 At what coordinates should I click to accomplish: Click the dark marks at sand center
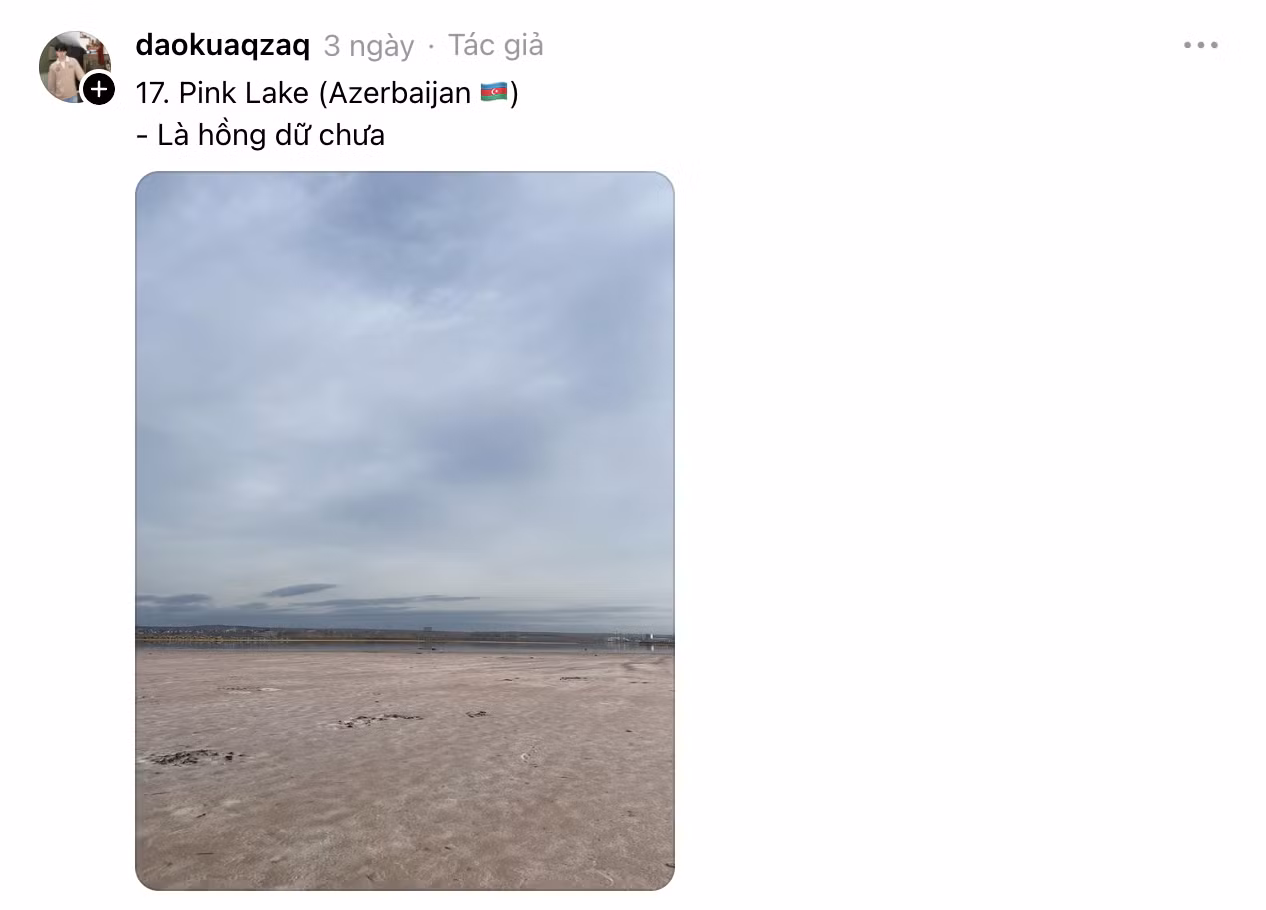click(380, 719)
